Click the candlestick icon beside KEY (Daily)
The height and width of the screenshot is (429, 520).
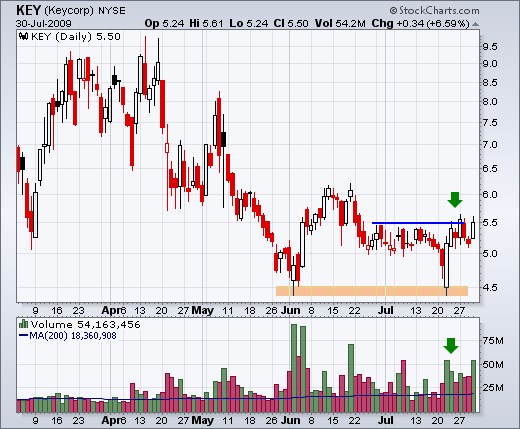click(23, 36)
